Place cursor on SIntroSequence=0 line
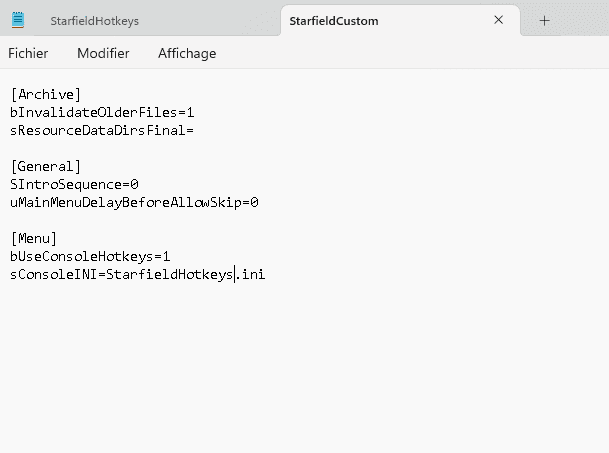The width and height of the screenshot is (609, 453). pos(74,184)
